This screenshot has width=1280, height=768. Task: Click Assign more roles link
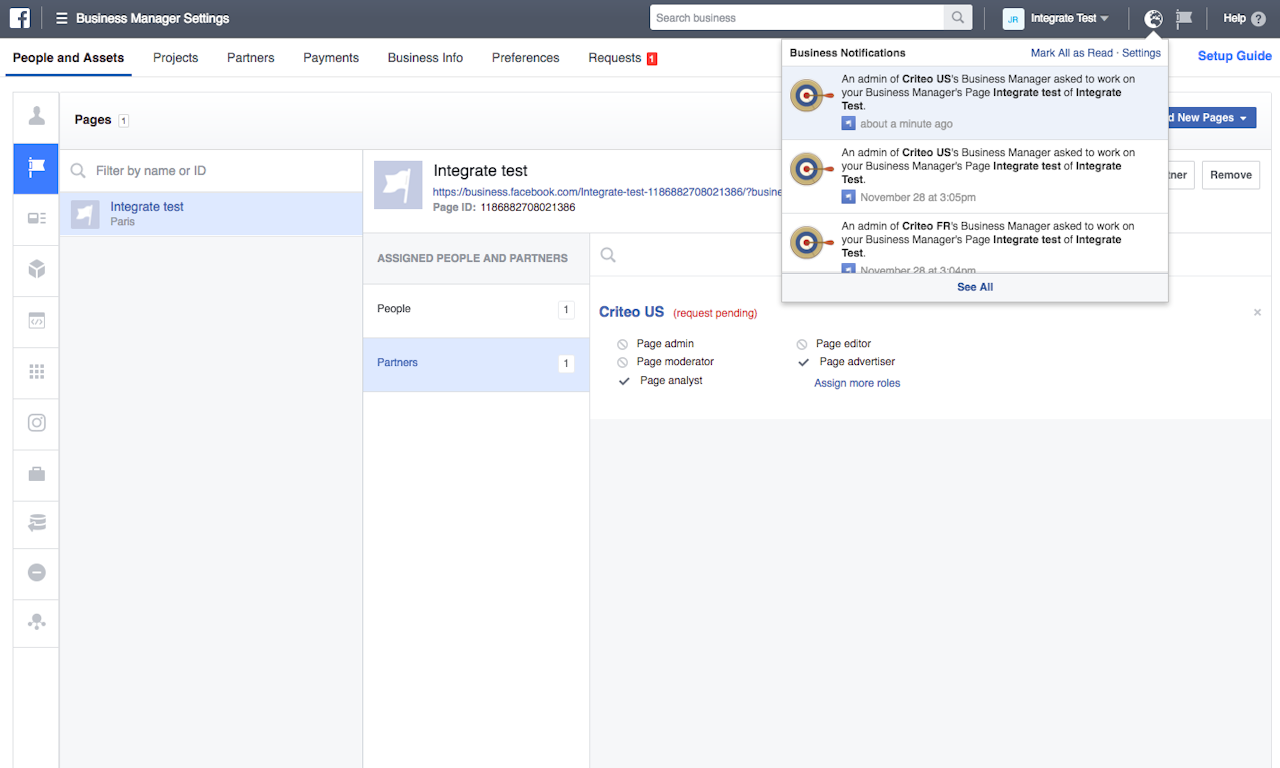857,383
